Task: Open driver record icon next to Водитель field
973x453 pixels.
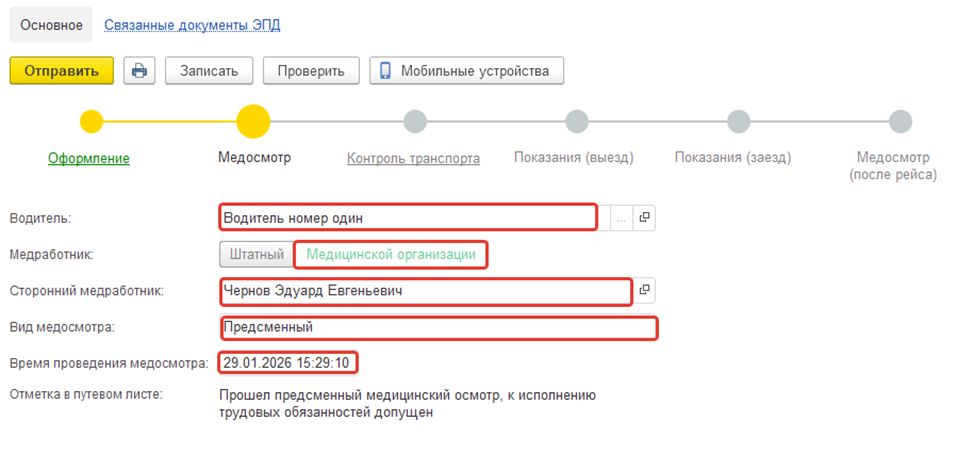Action: click(x=645, y=217)
